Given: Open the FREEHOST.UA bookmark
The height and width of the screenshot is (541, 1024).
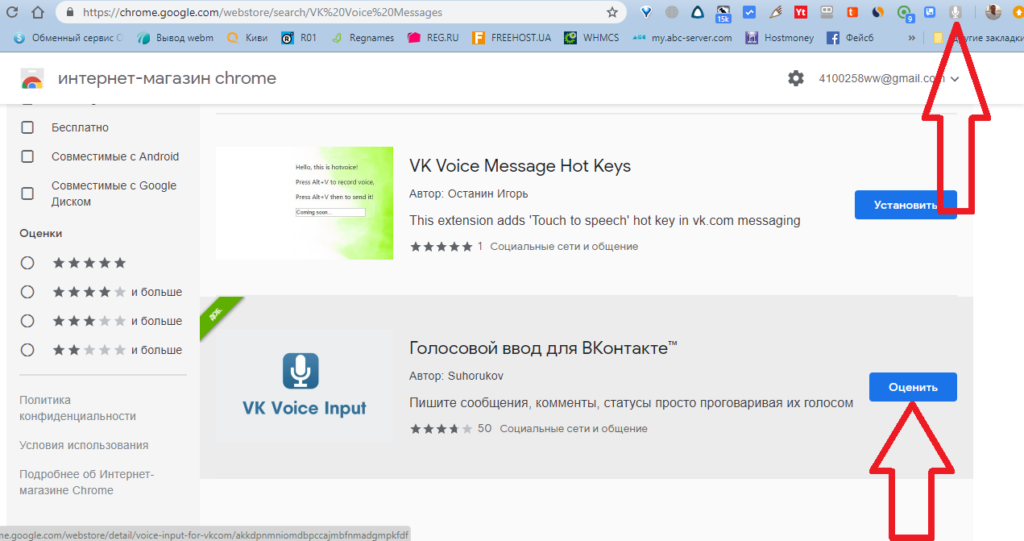Looking at the screenshot, I should tap(511, 38).
